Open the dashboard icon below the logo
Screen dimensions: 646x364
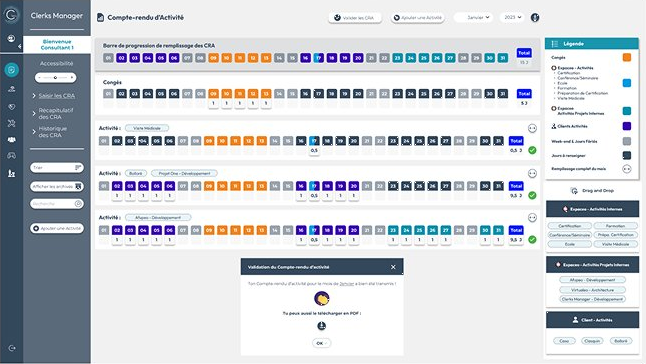click(11, 38)
